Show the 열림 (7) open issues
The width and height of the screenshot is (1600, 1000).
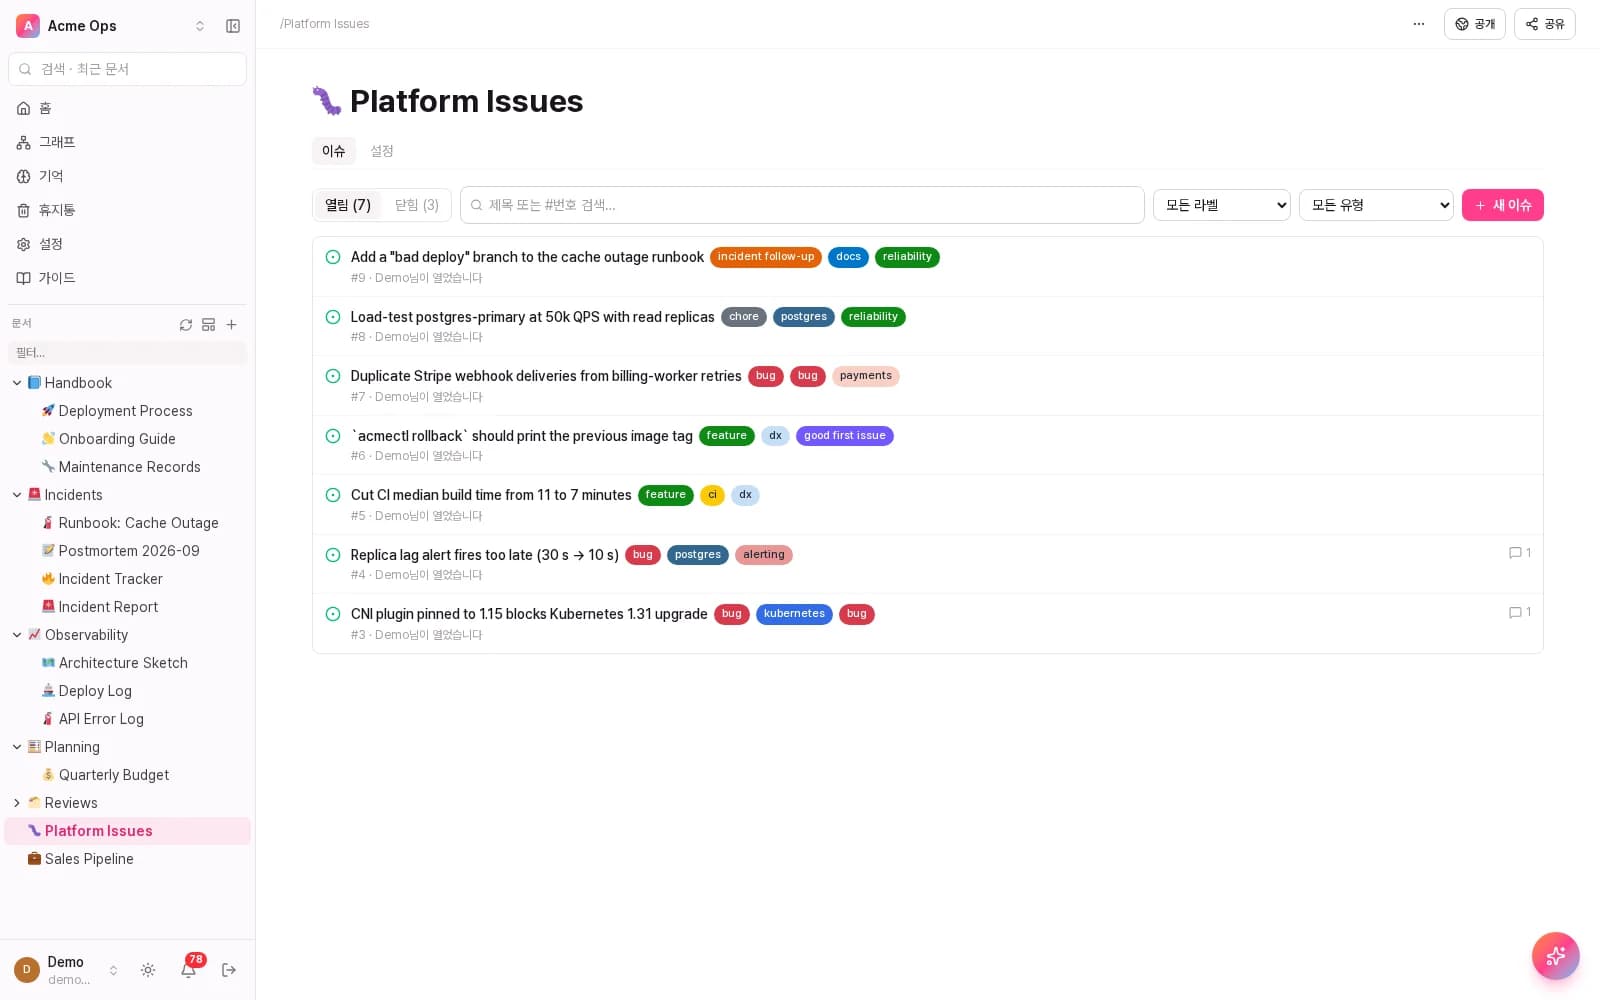coord(348,205)
